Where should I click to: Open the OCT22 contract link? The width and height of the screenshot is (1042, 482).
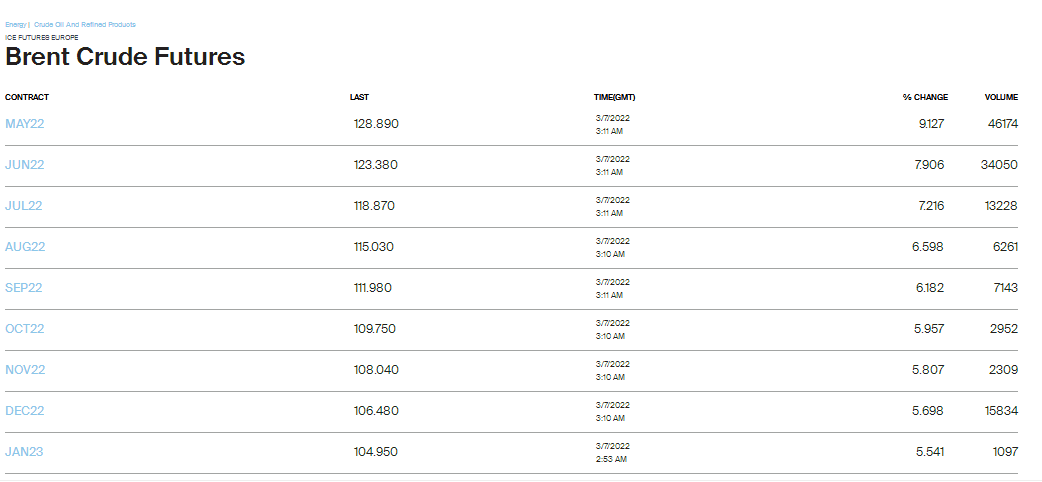coord(25,329)
